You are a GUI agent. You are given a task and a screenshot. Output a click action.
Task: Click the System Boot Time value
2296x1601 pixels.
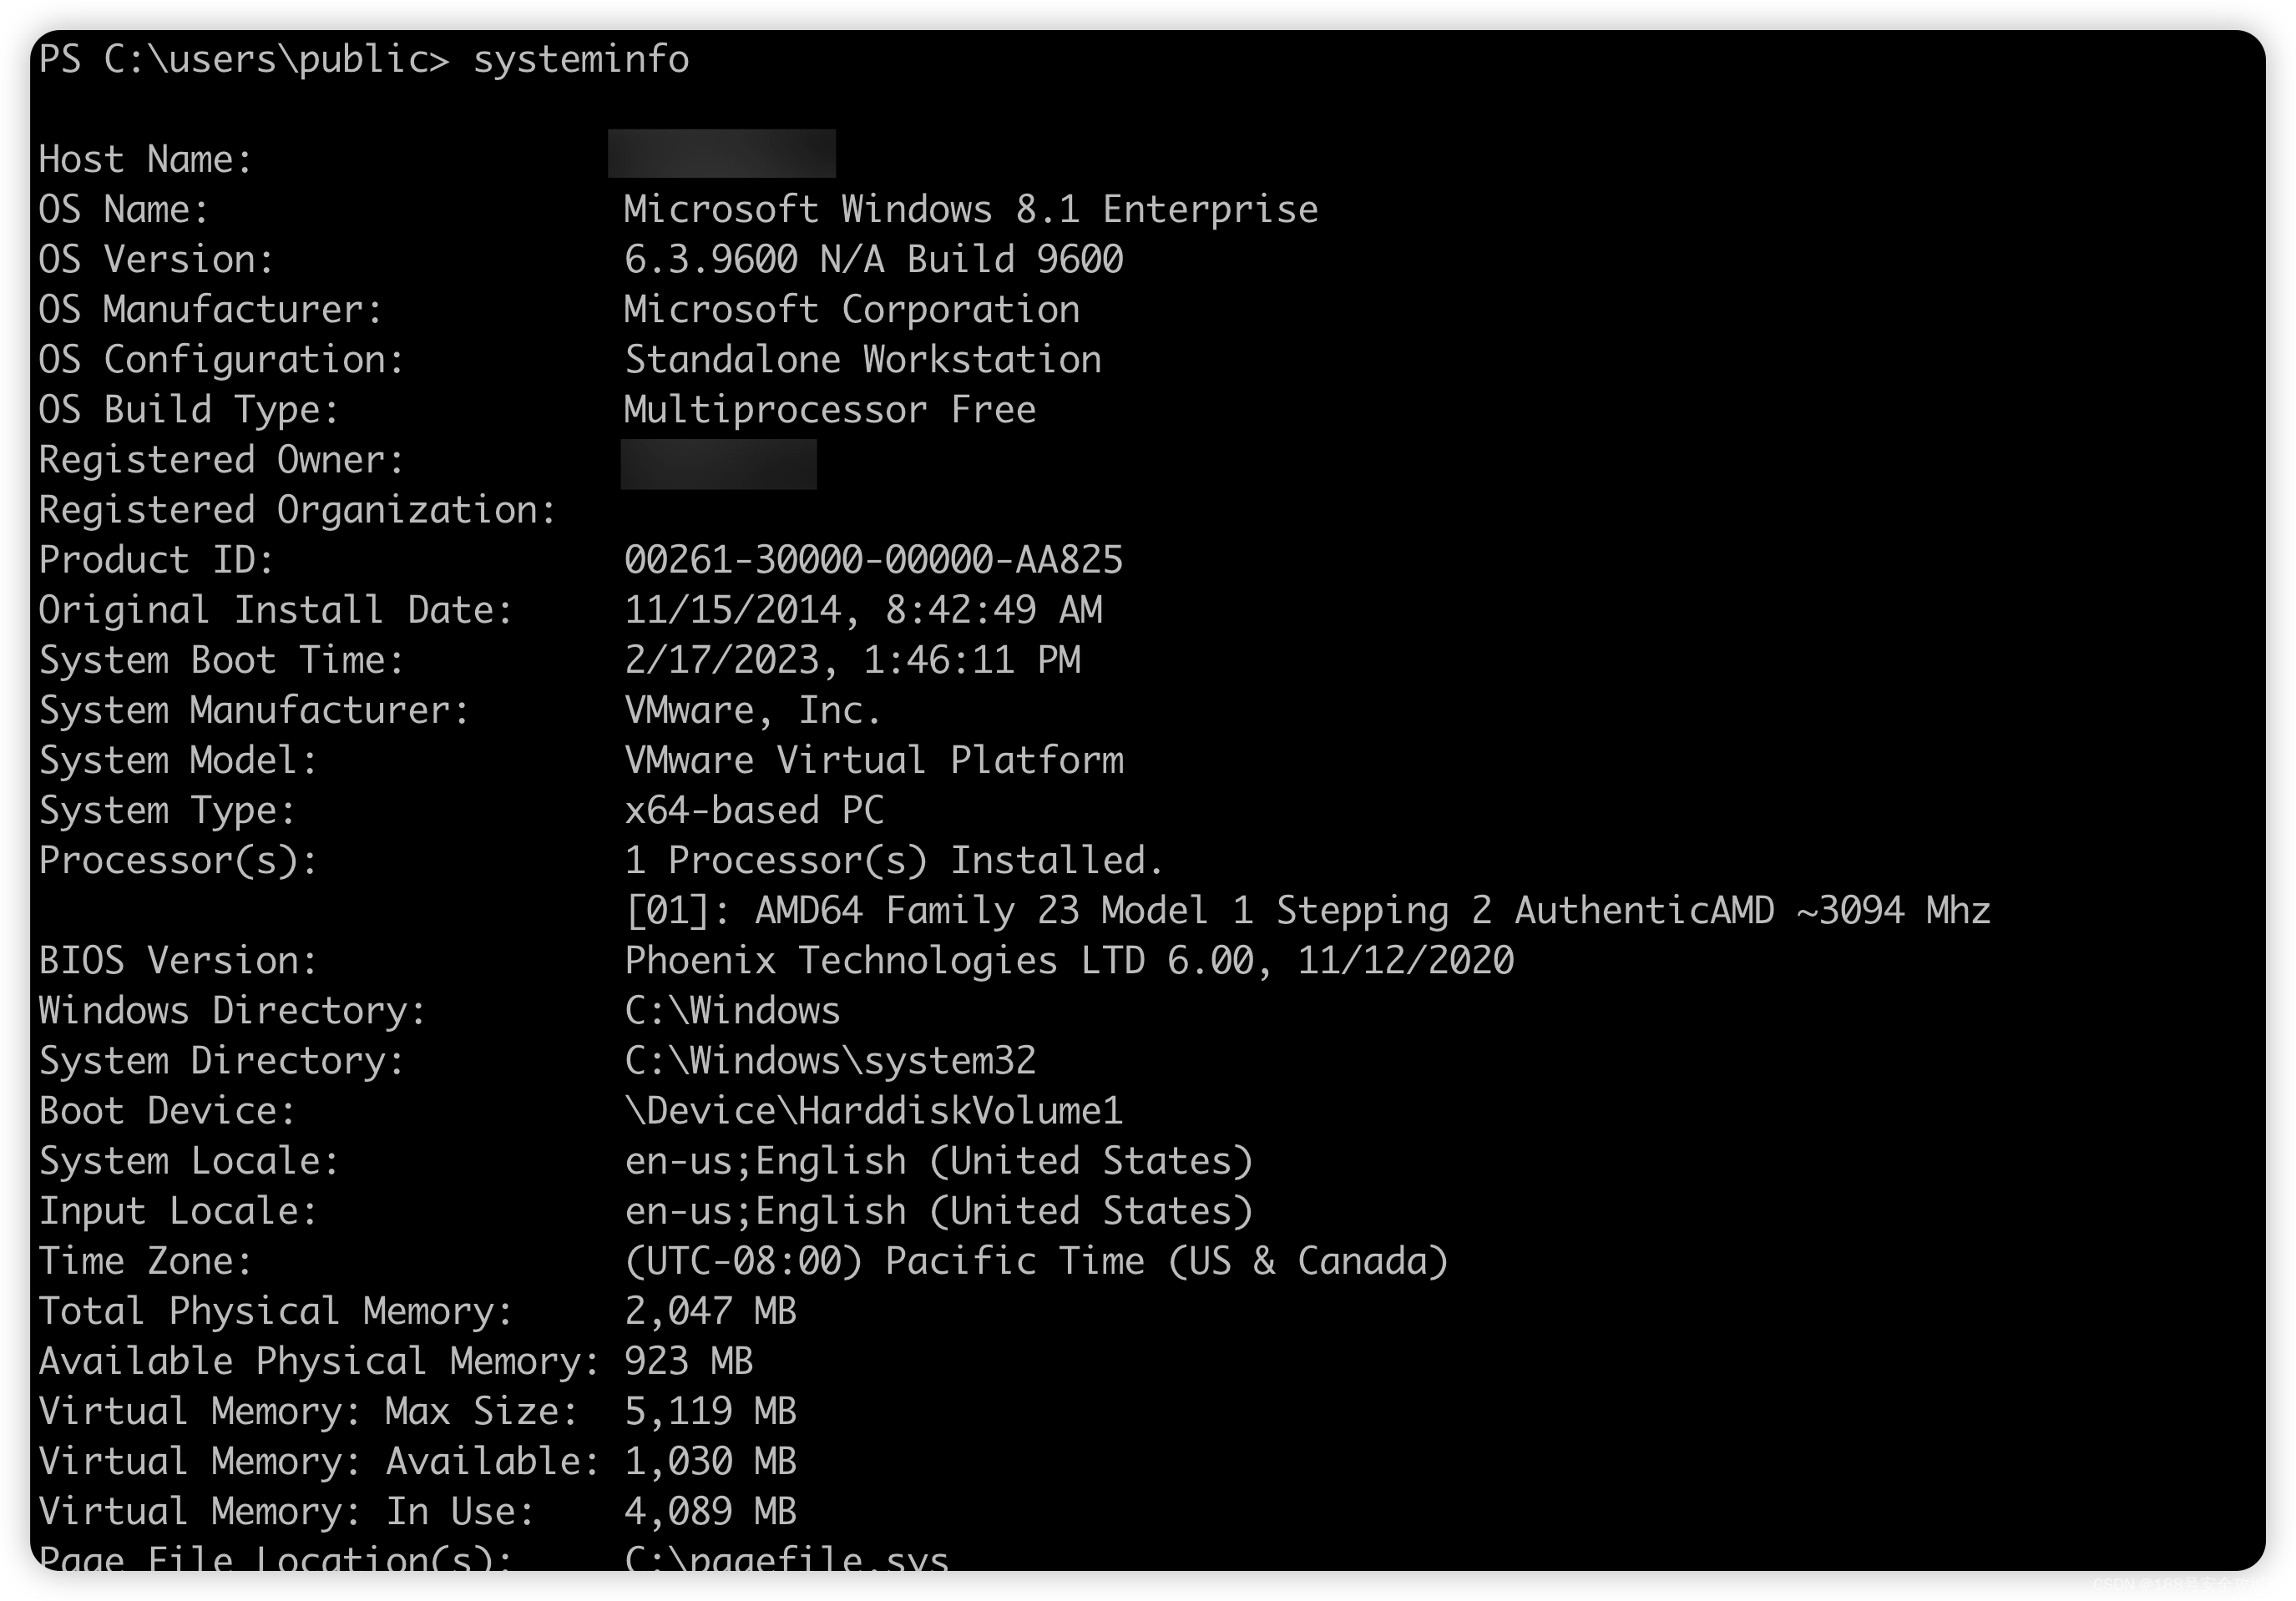click(x=852, y=660)
